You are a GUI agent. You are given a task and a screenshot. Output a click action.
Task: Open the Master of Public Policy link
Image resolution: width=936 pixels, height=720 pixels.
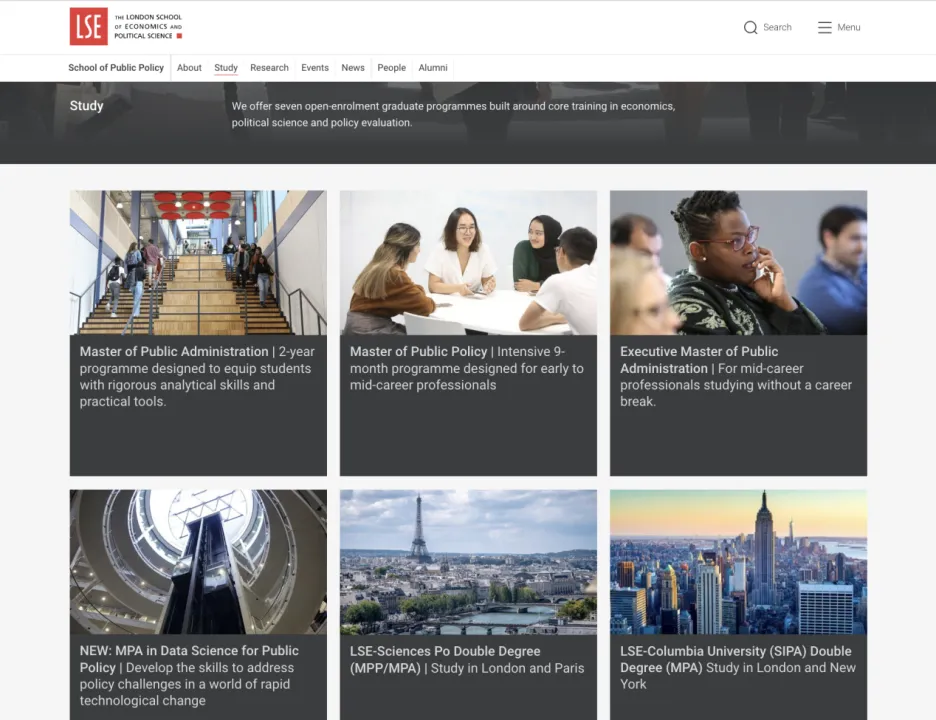click(x=418, y=352)
